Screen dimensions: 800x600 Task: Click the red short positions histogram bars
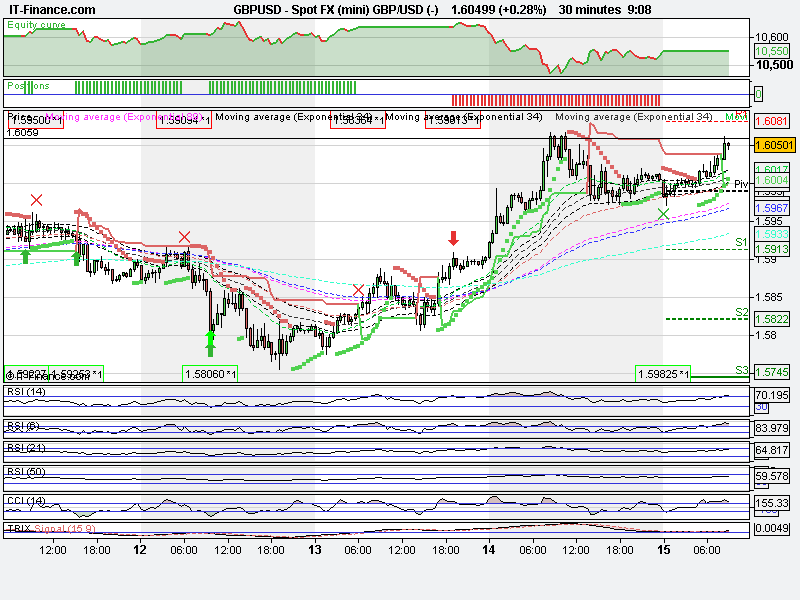click(x=556, y=100)
